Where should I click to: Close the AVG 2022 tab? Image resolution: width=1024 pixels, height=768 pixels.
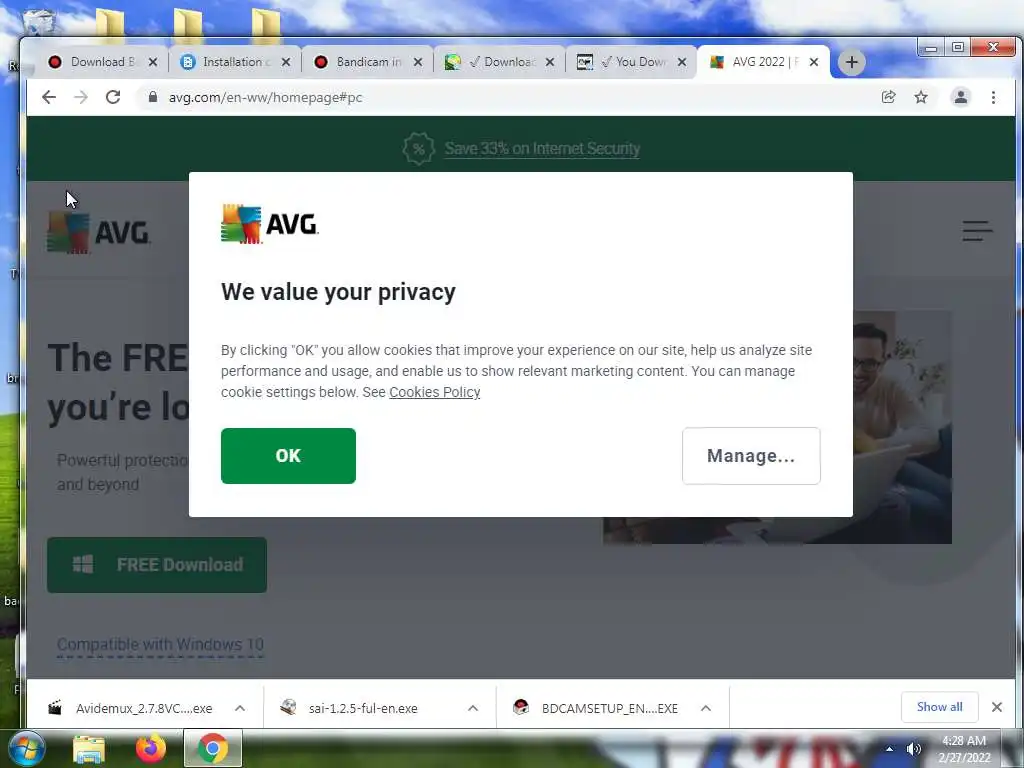pos(814,62)
